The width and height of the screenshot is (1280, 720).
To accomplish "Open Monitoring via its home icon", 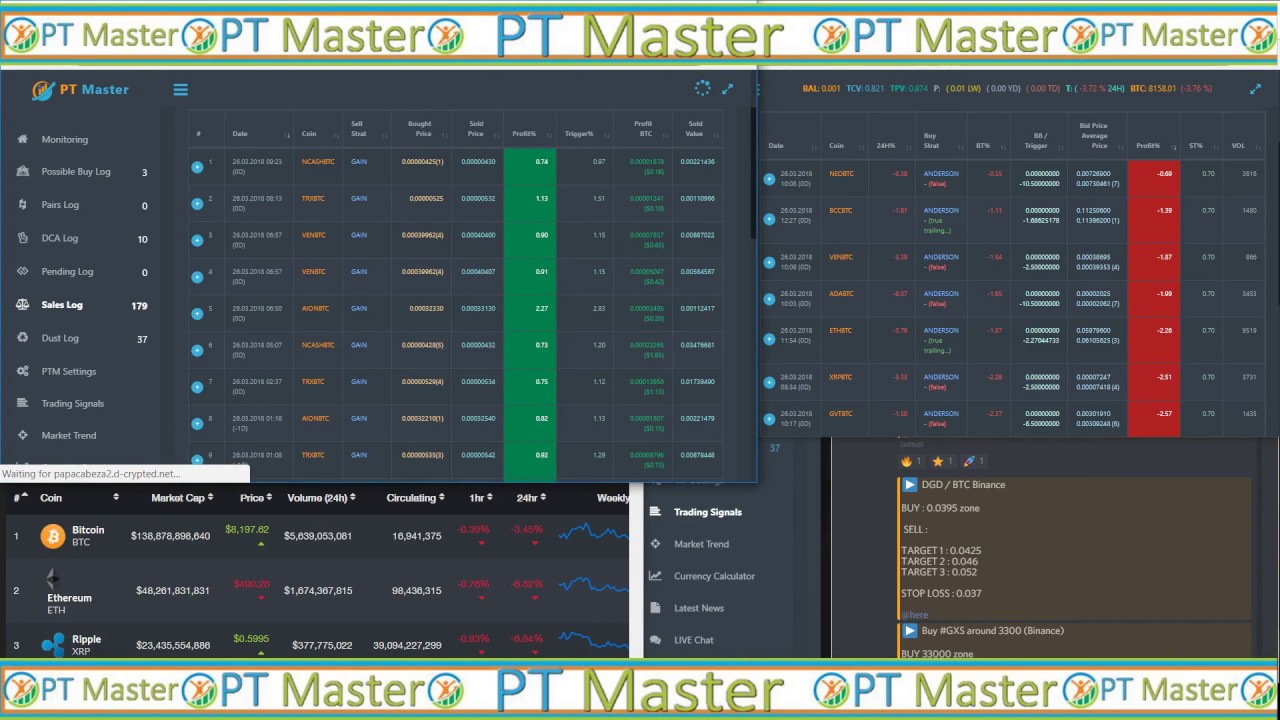I will [23, 139].
